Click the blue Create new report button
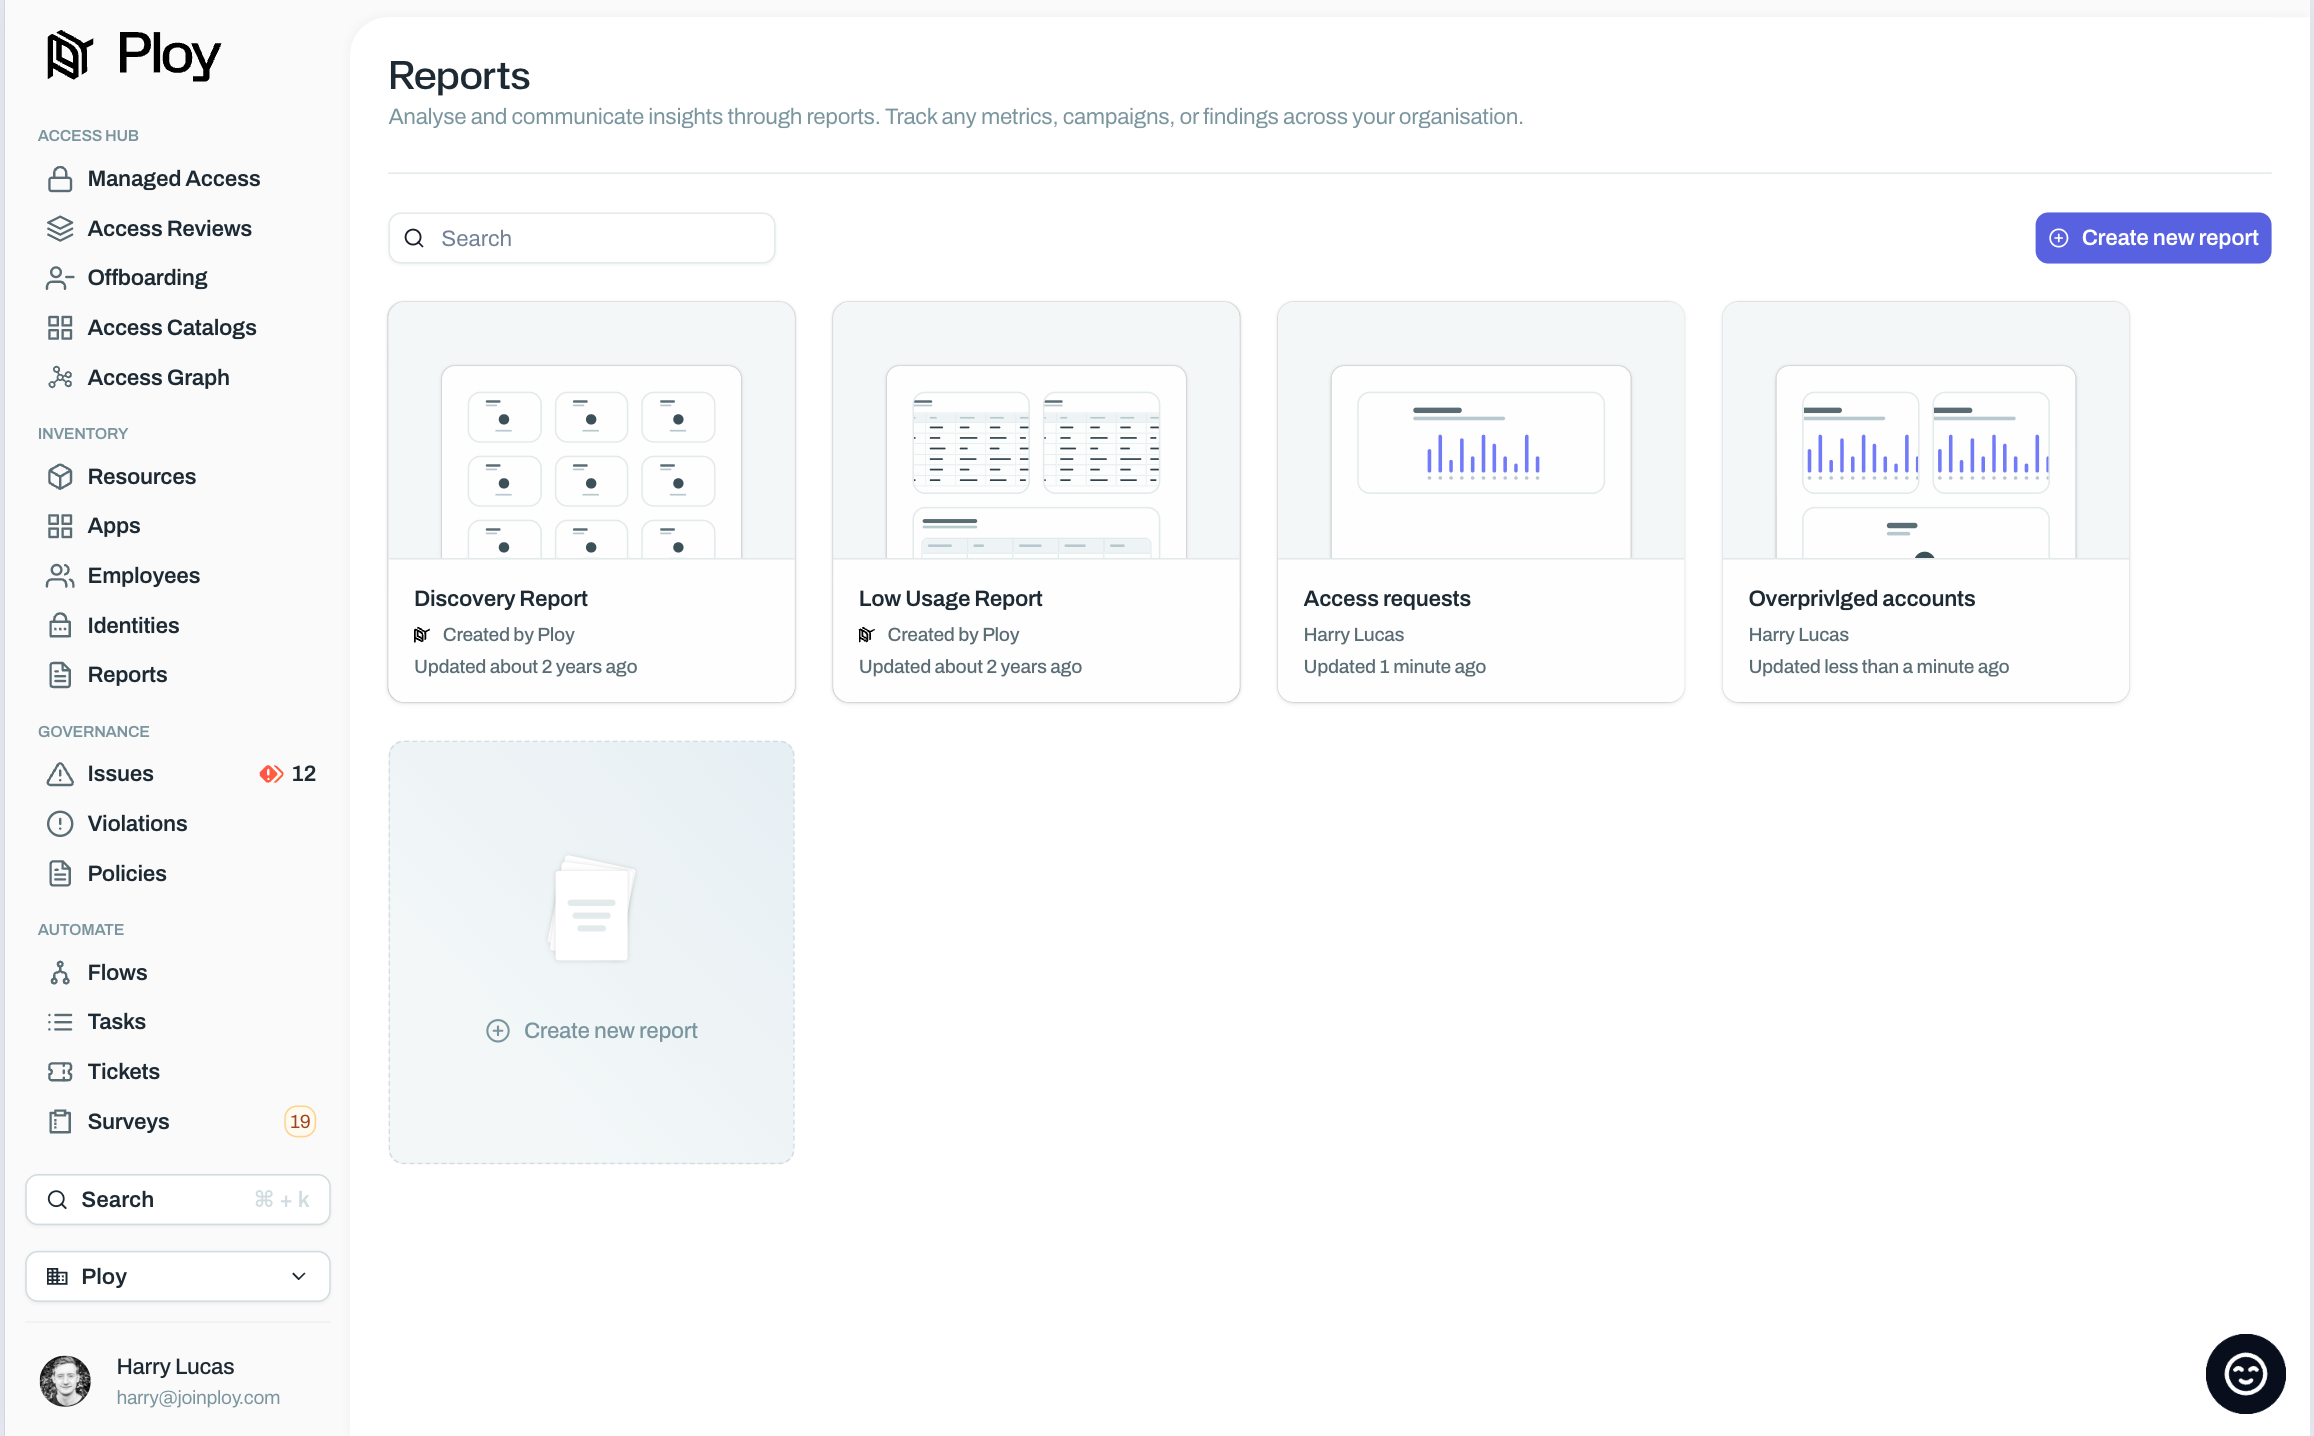This screenshot has height=1436, width=2314. tap(2152, 238)
